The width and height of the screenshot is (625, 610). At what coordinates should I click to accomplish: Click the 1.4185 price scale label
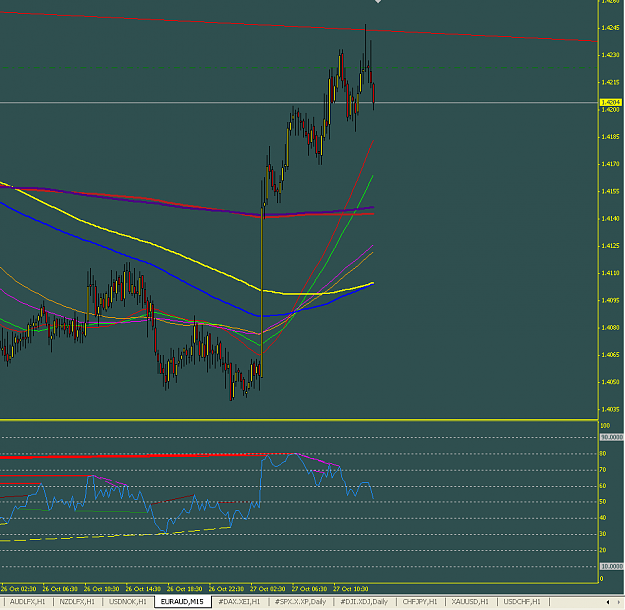click(611, 137)
